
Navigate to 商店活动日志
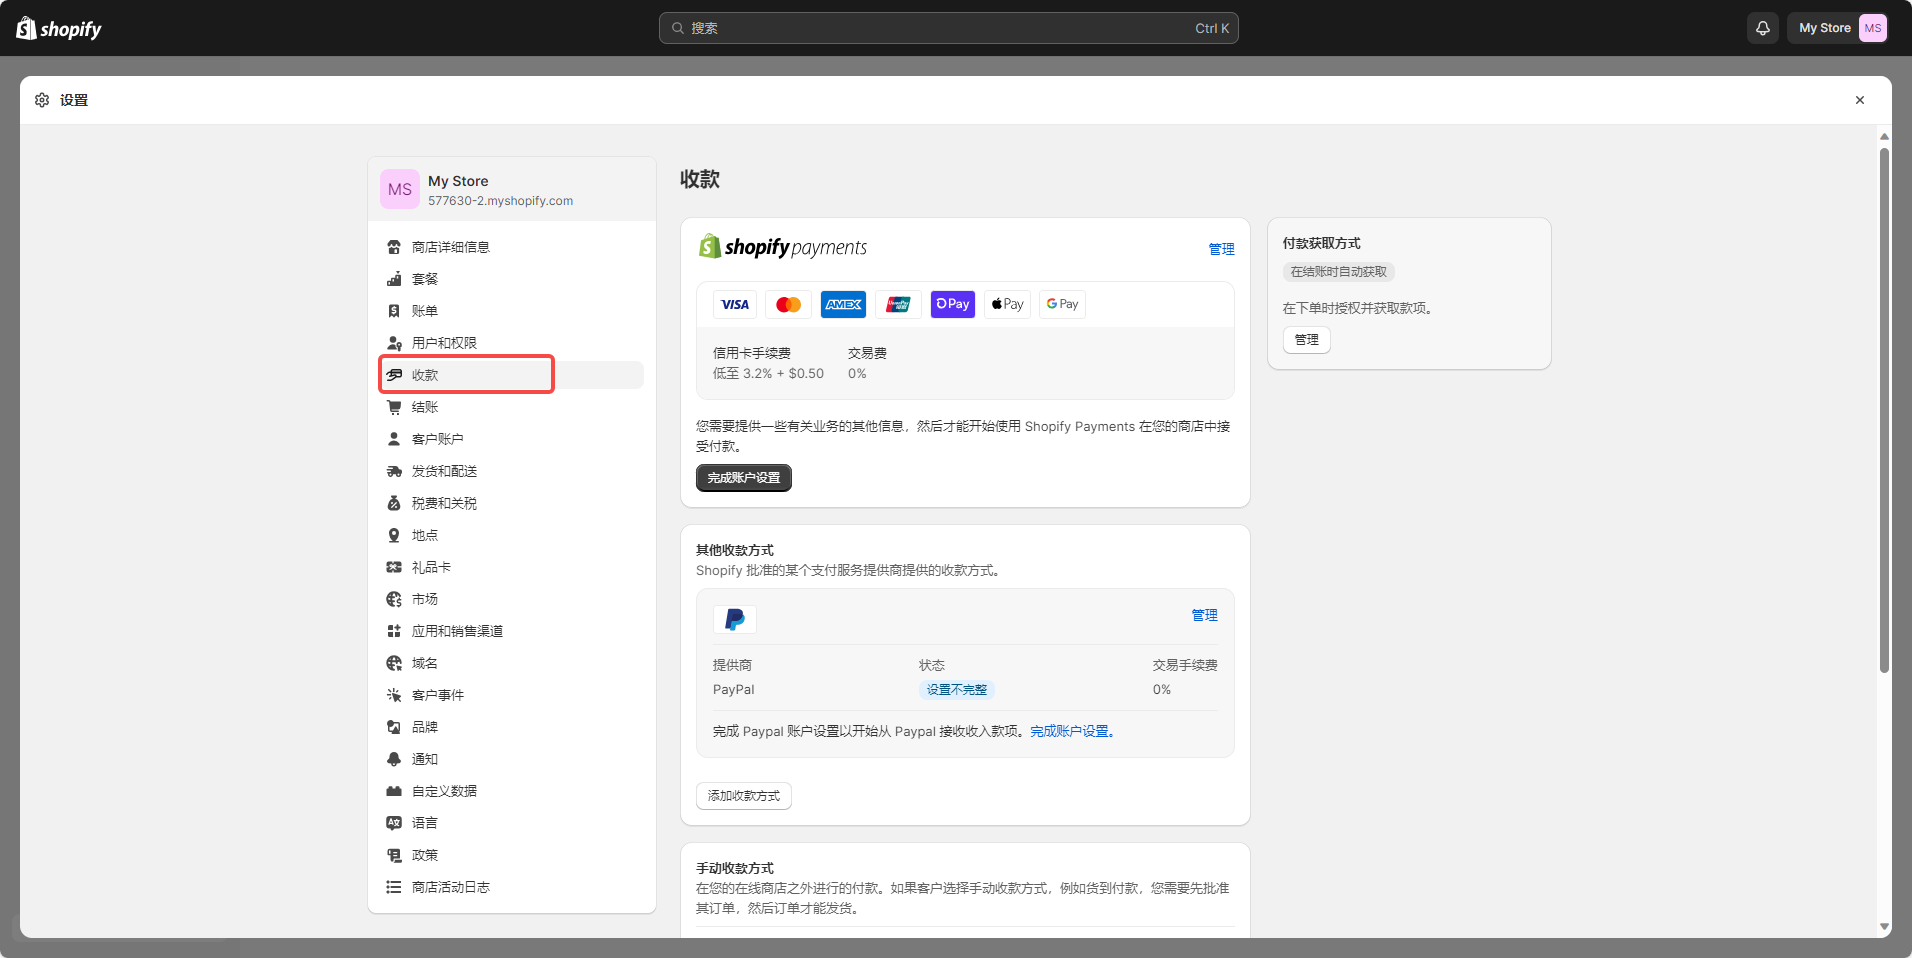click(512, 887)
